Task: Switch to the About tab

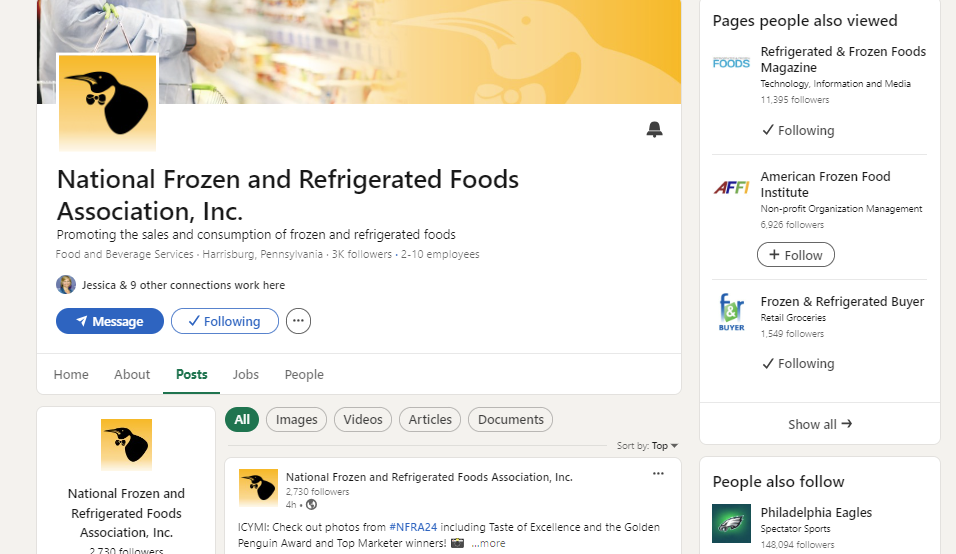Action: pyautogui.click(x=132, y=374)
